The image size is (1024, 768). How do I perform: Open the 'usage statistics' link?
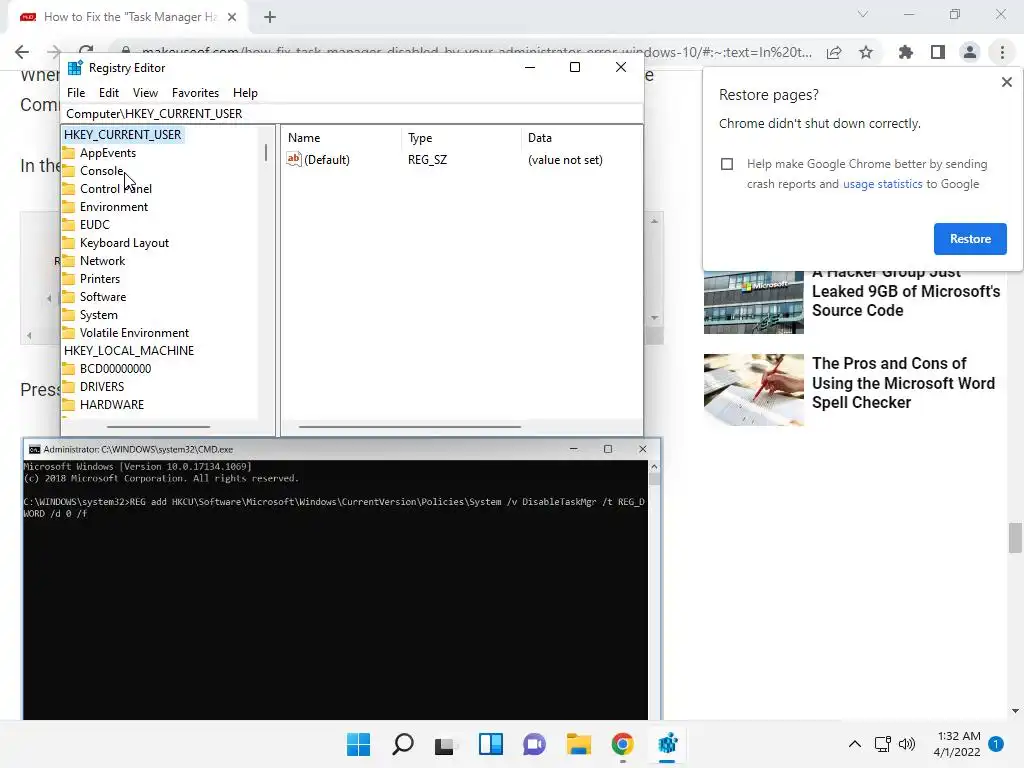coord(882,184)
